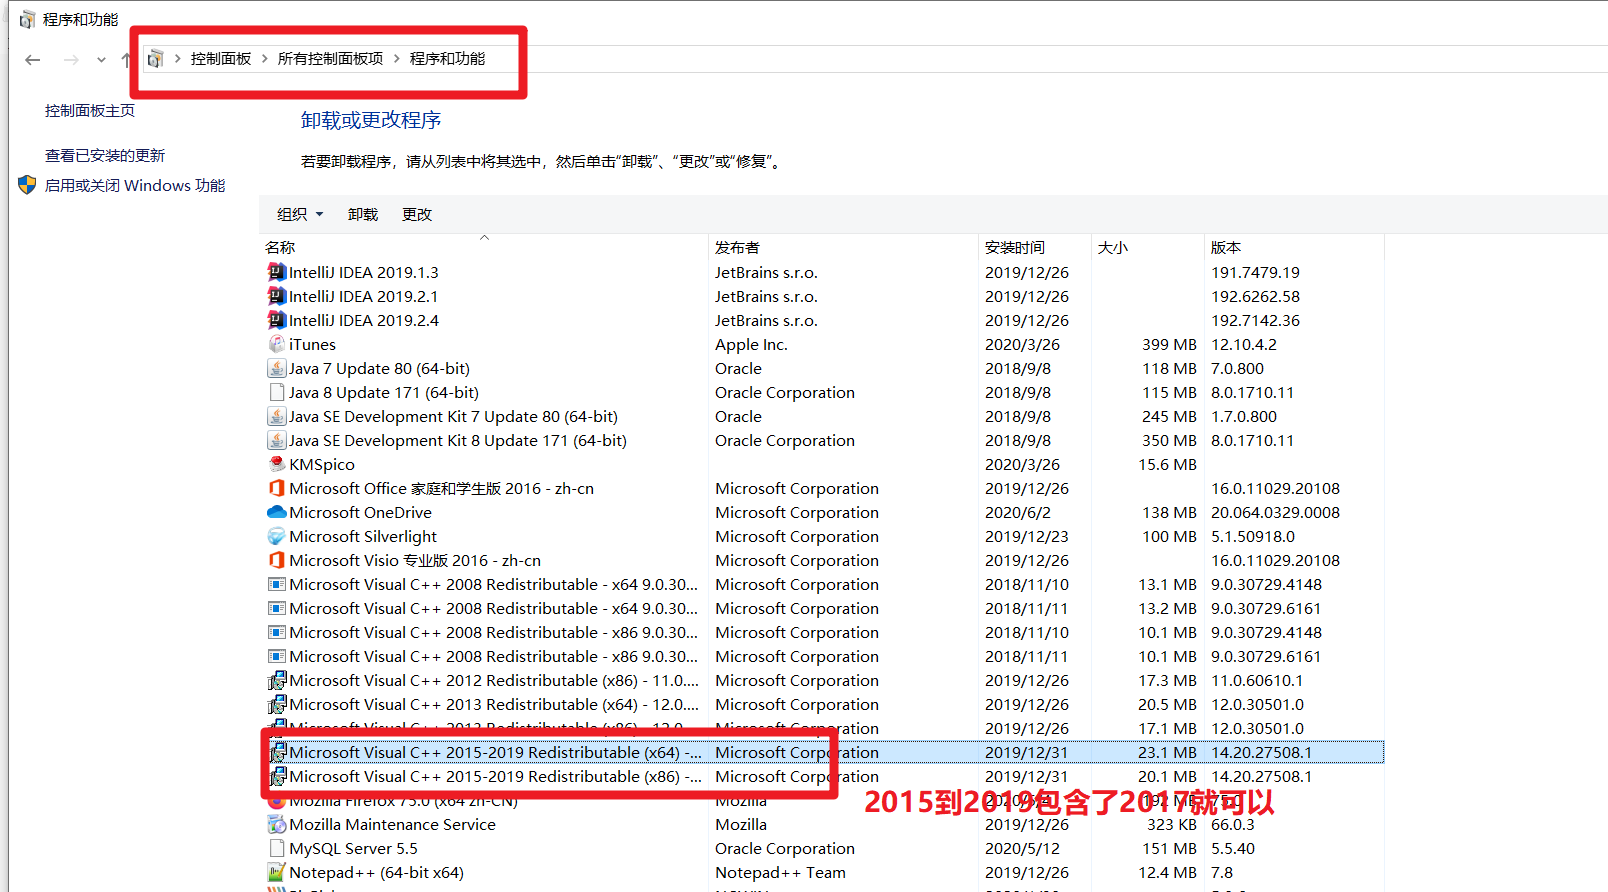Select the 程序和功能 breadcrumb segment
The width and height of the screenshot is (1608, 892).
(448, 59)
